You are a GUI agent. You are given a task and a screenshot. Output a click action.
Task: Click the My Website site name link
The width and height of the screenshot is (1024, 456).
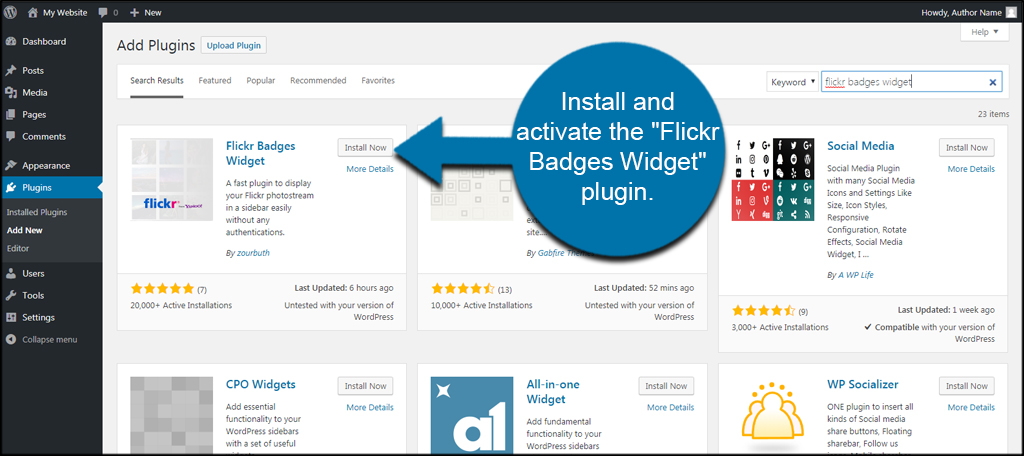[65, 12]
